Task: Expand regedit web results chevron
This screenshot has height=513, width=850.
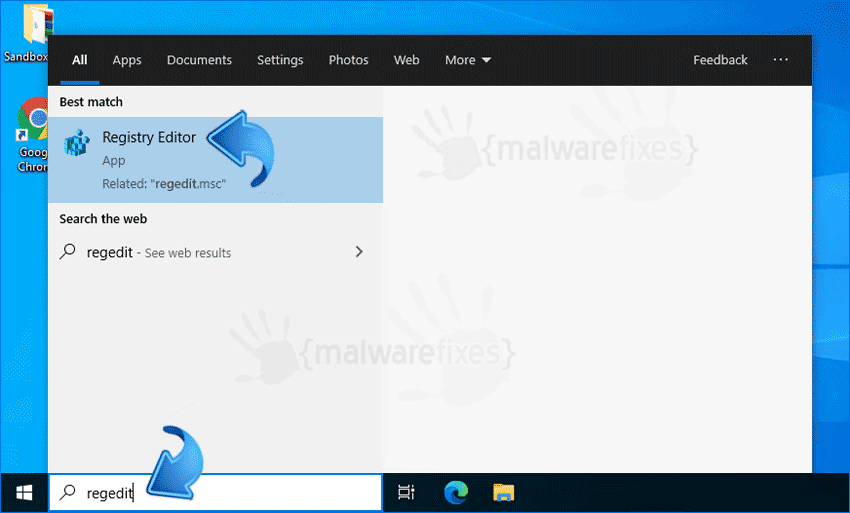Action: tap(359, 252)
